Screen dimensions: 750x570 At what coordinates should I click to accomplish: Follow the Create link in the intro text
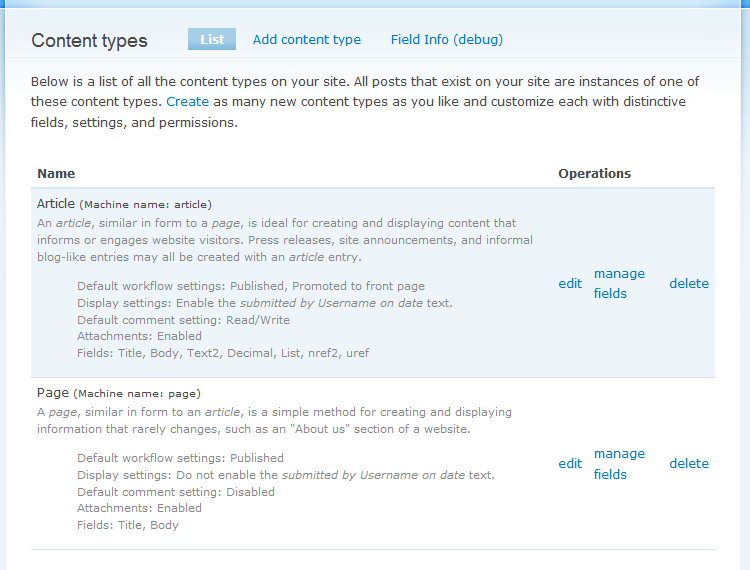pos(188,102)
